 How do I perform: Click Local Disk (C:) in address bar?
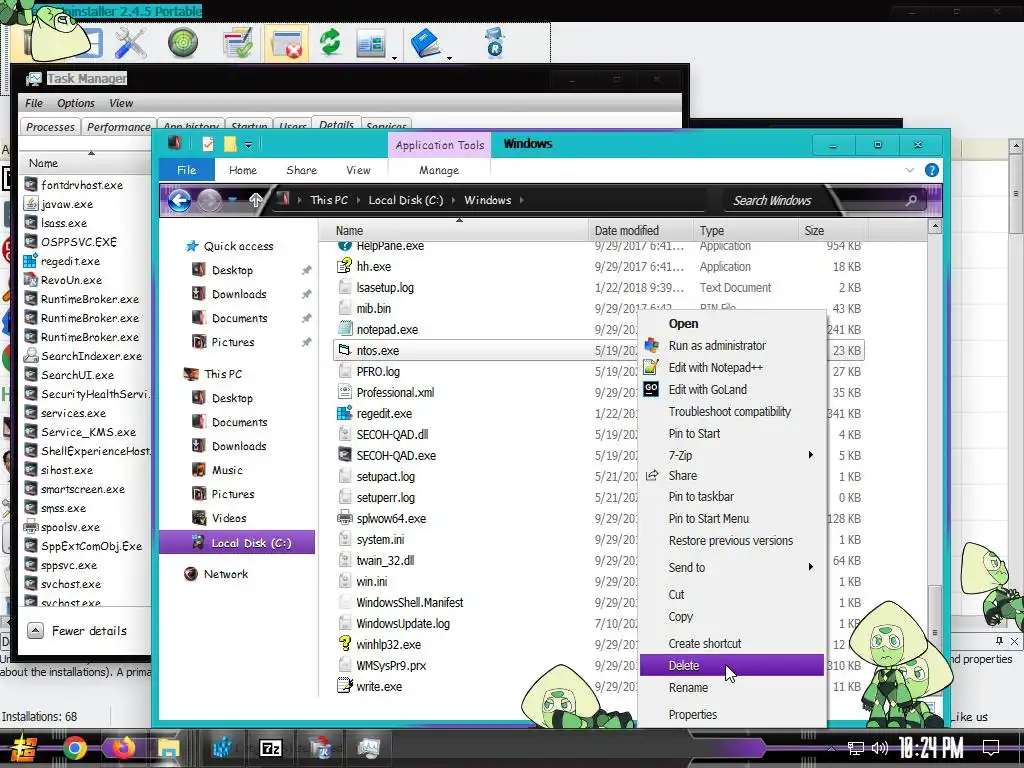pos(406,200)
